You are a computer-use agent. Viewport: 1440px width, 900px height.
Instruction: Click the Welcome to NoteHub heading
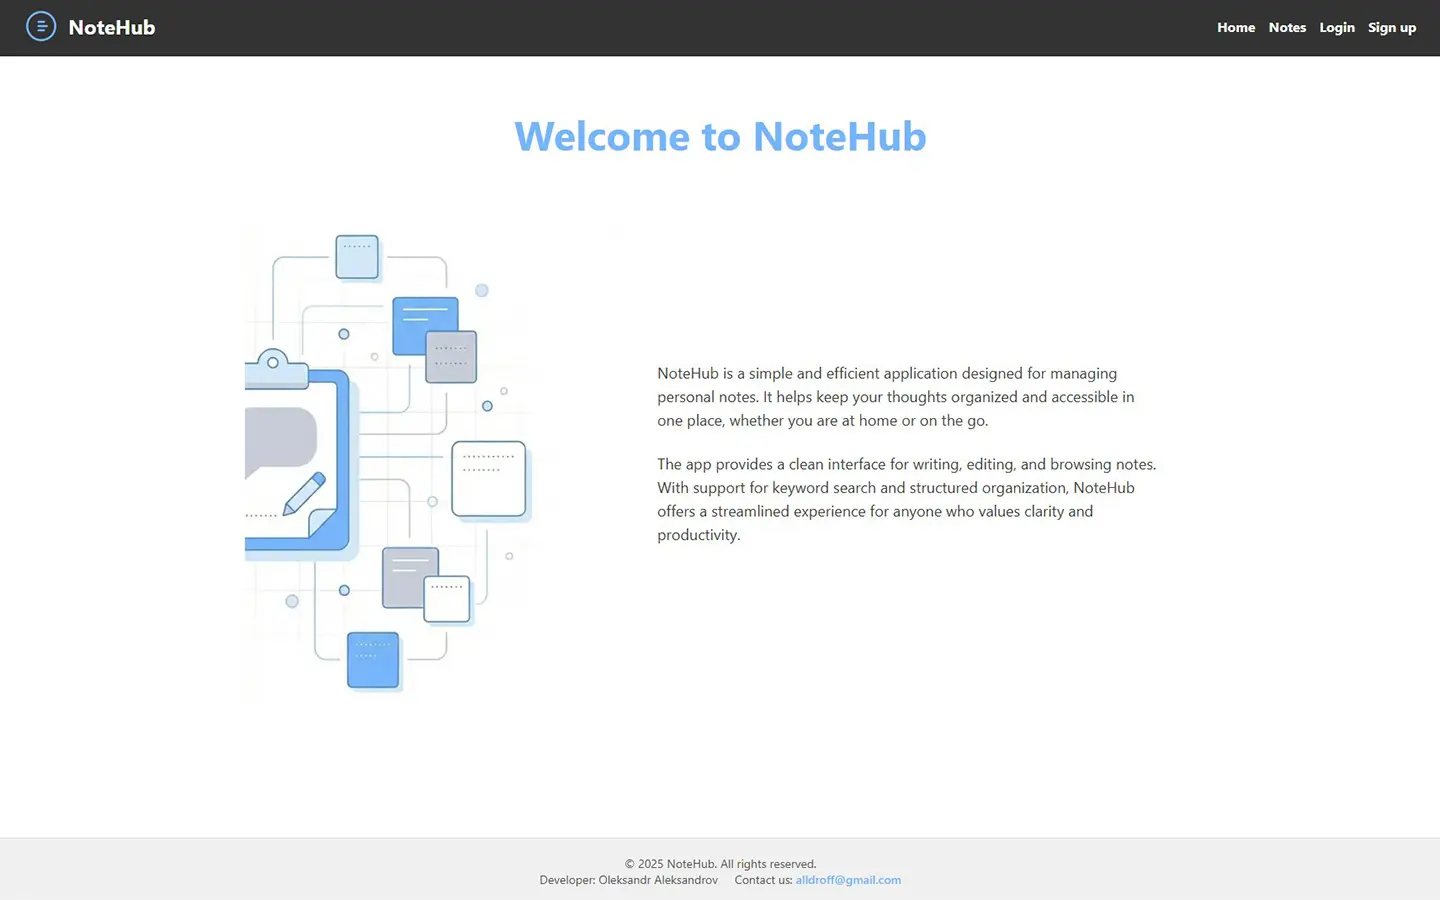point(720,136)
